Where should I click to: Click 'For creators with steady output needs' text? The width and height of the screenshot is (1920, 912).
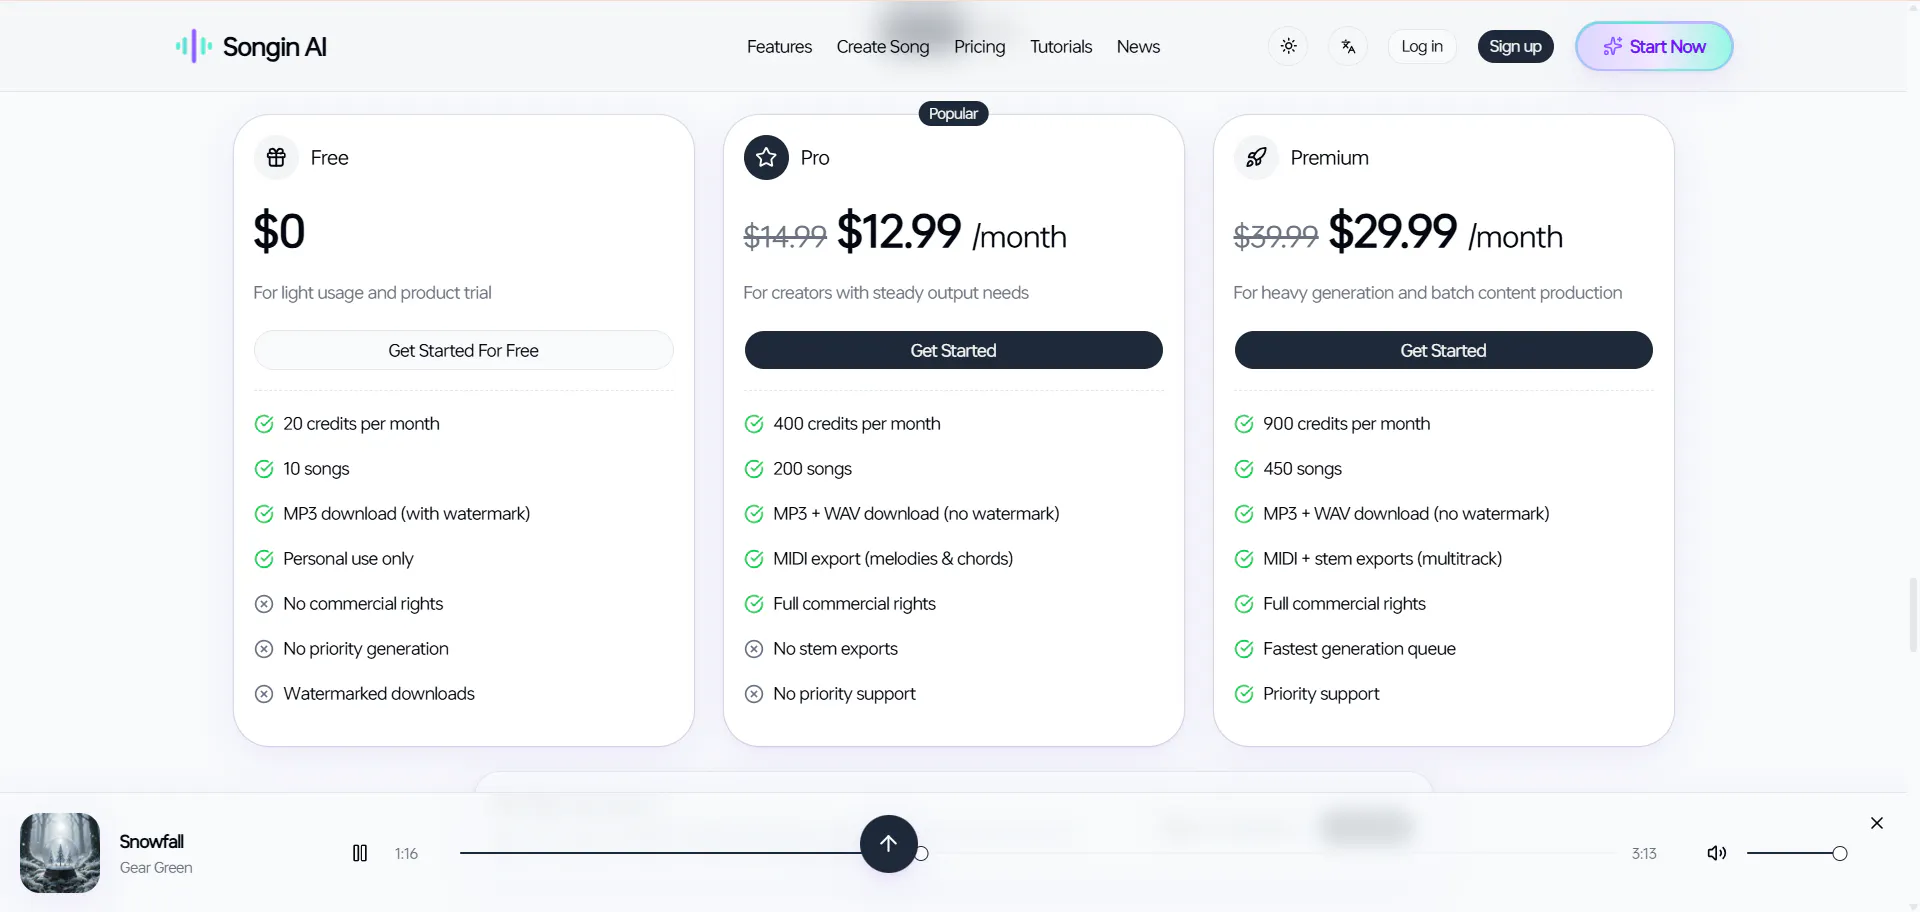[886, 293]
